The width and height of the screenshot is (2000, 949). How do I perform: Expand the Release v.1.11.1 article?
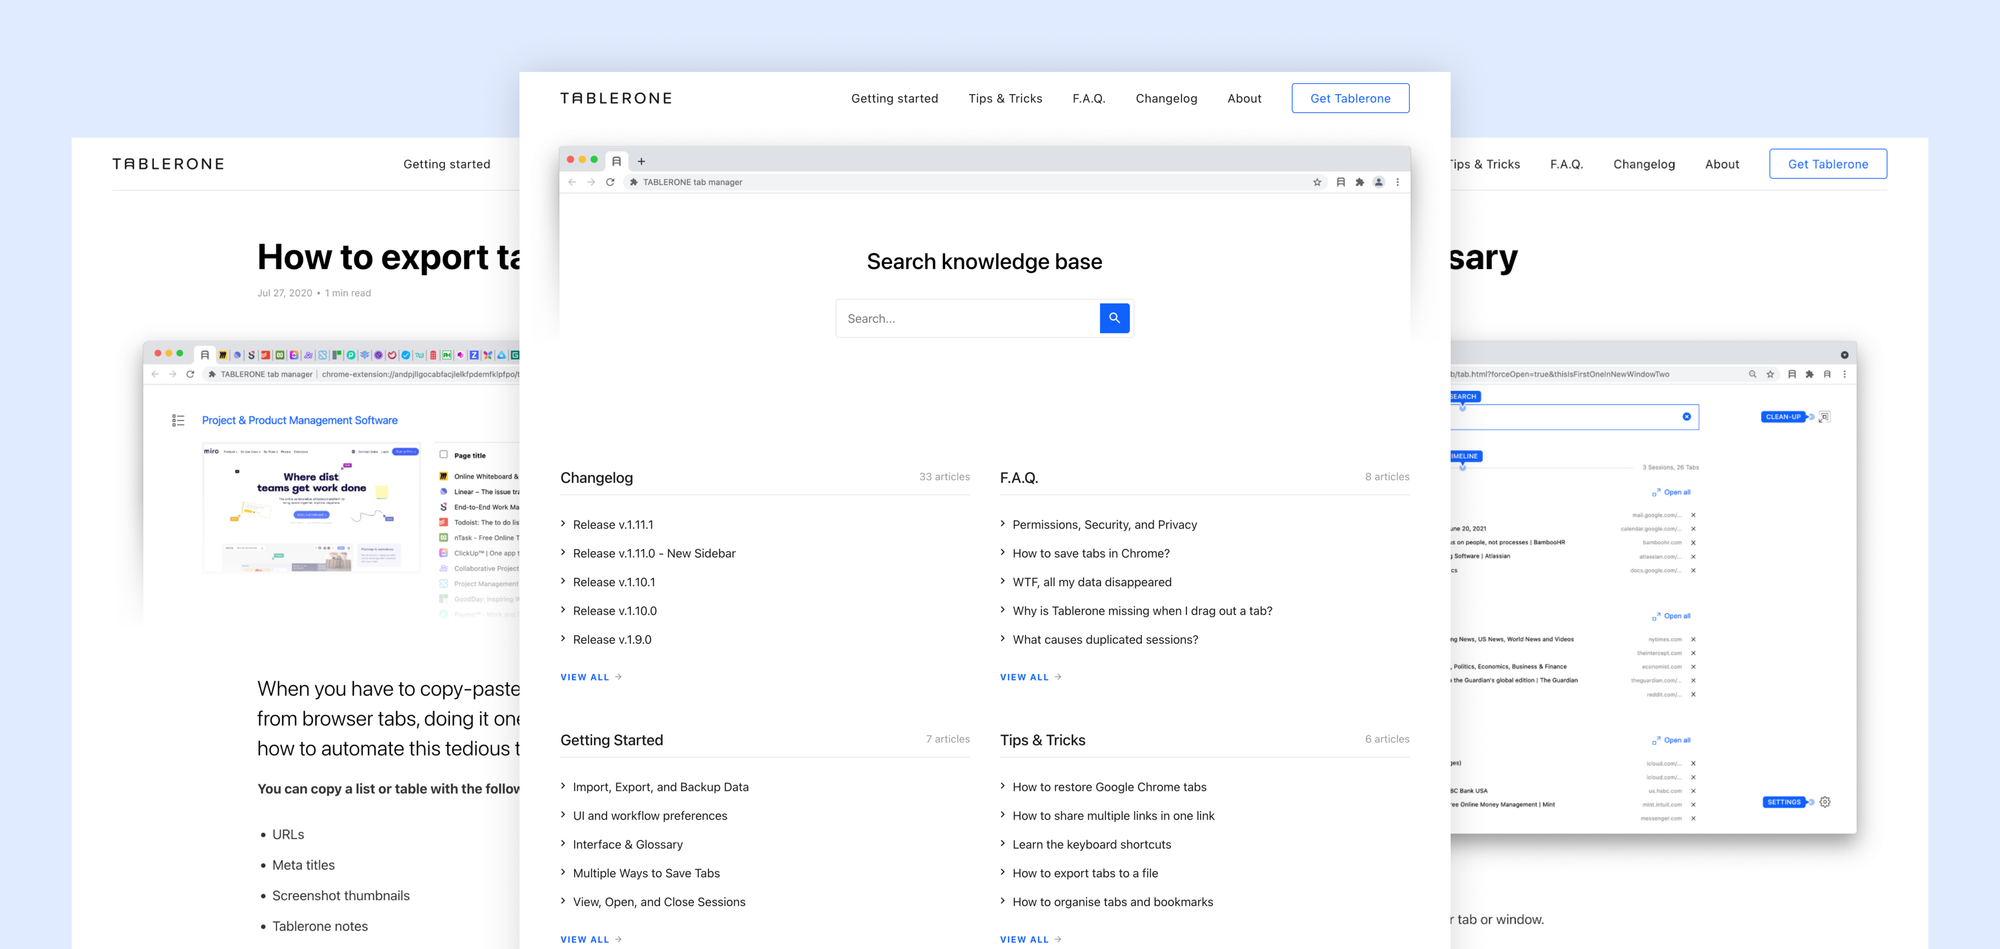click(x=612, y=525)
